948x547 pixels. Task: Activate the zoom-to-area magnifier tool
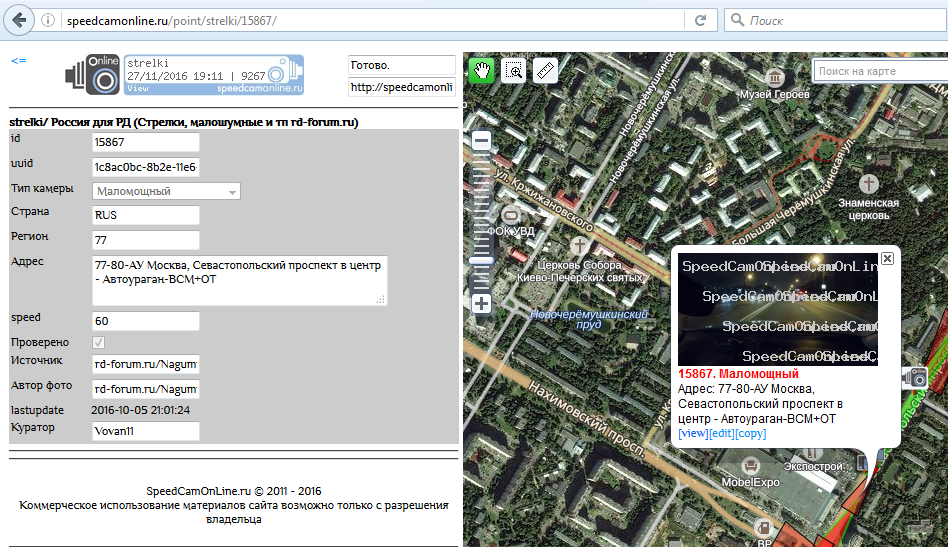pos(514,70)
